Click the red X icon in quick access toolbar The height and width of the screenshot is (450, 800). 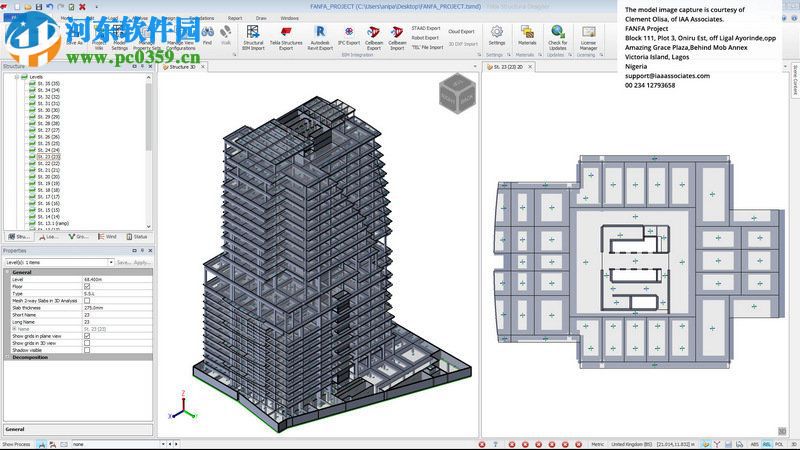click(x=82, y=7)
